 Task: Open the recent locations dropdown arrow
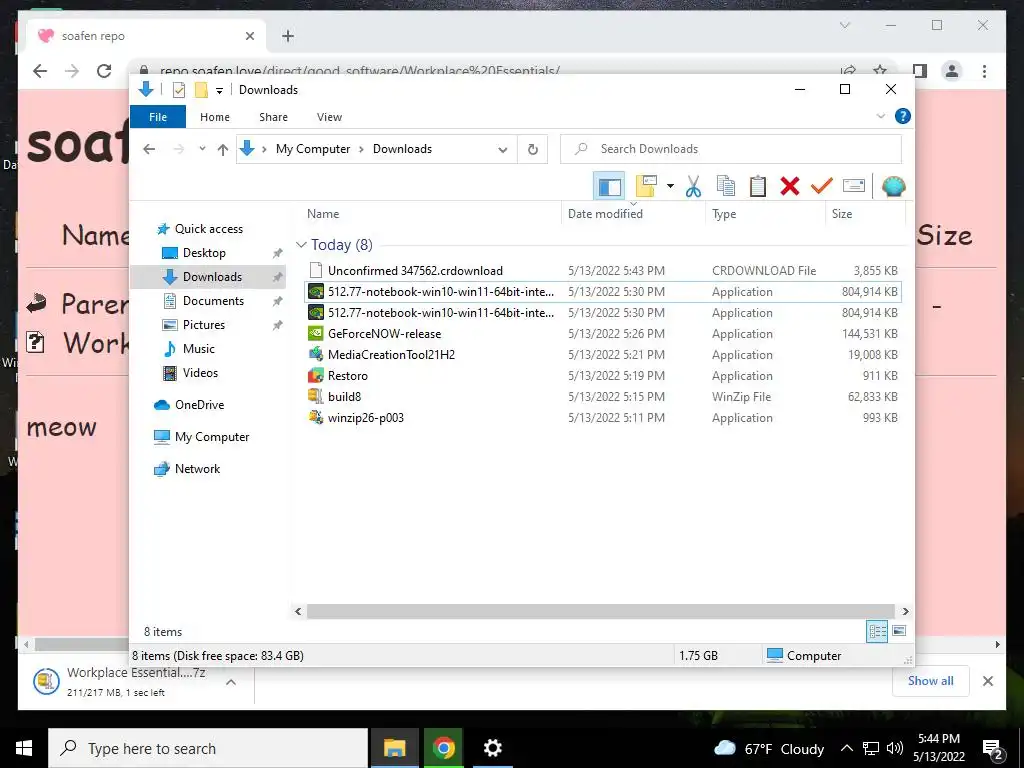[x=202, y=149]
